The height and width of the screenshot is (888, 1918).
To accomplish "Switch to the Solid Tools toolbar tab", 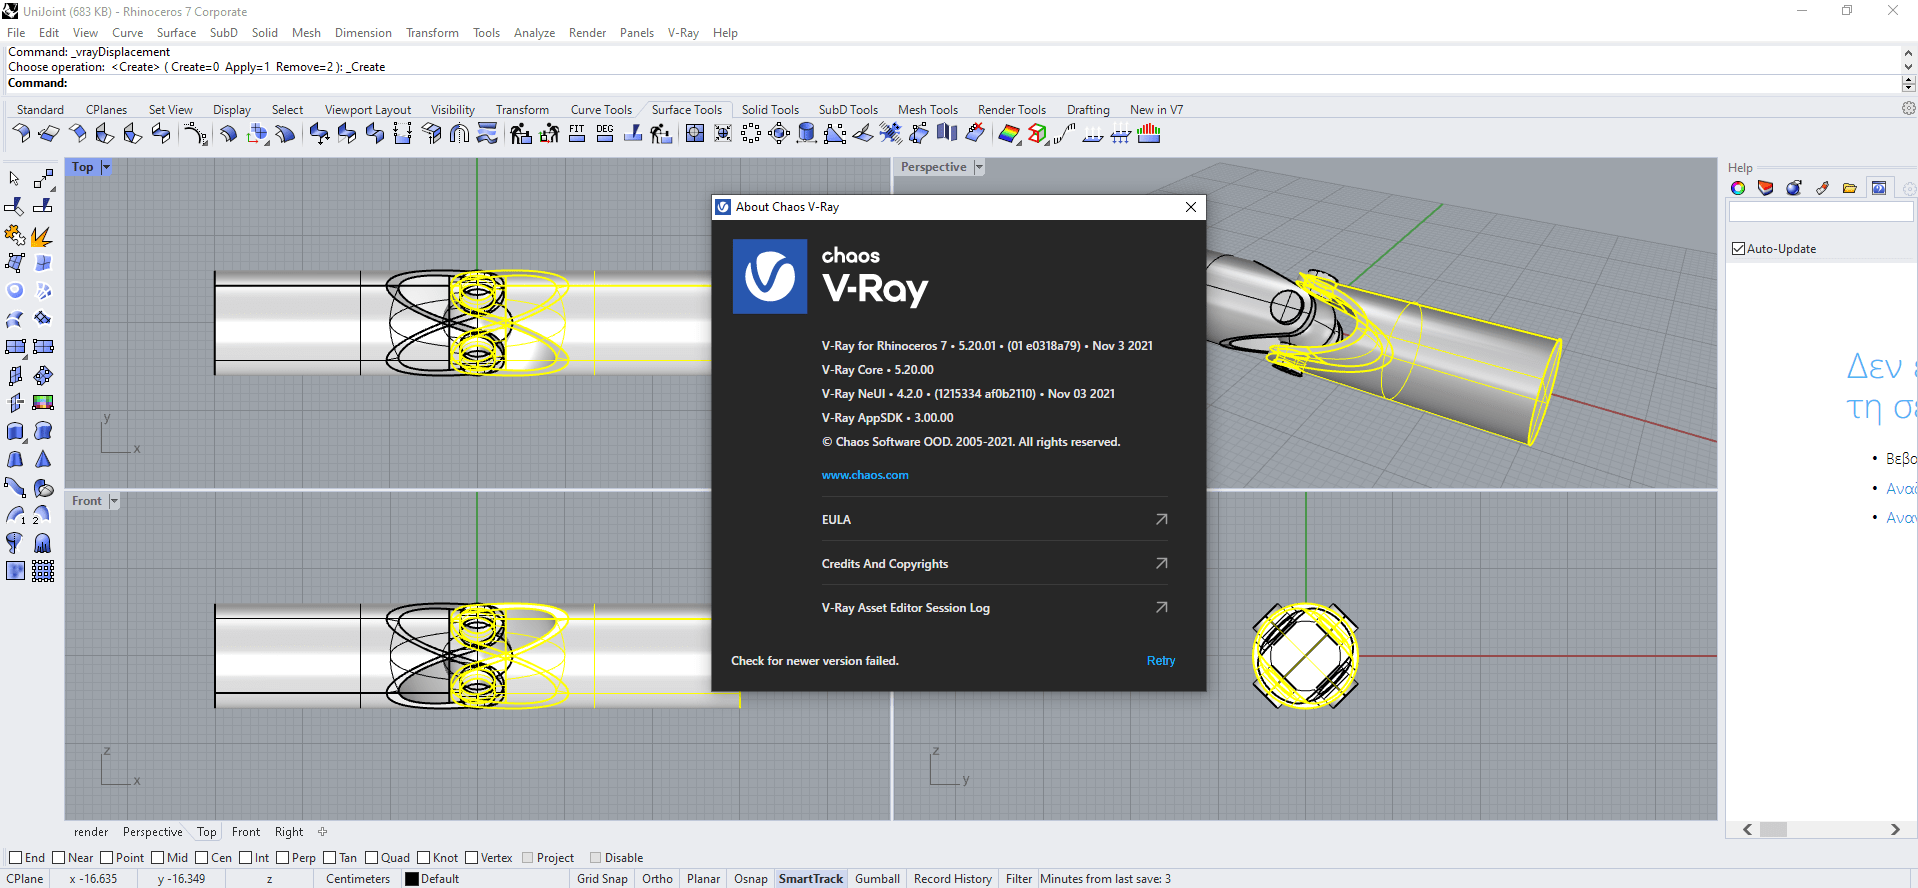I will pos(770,110).
